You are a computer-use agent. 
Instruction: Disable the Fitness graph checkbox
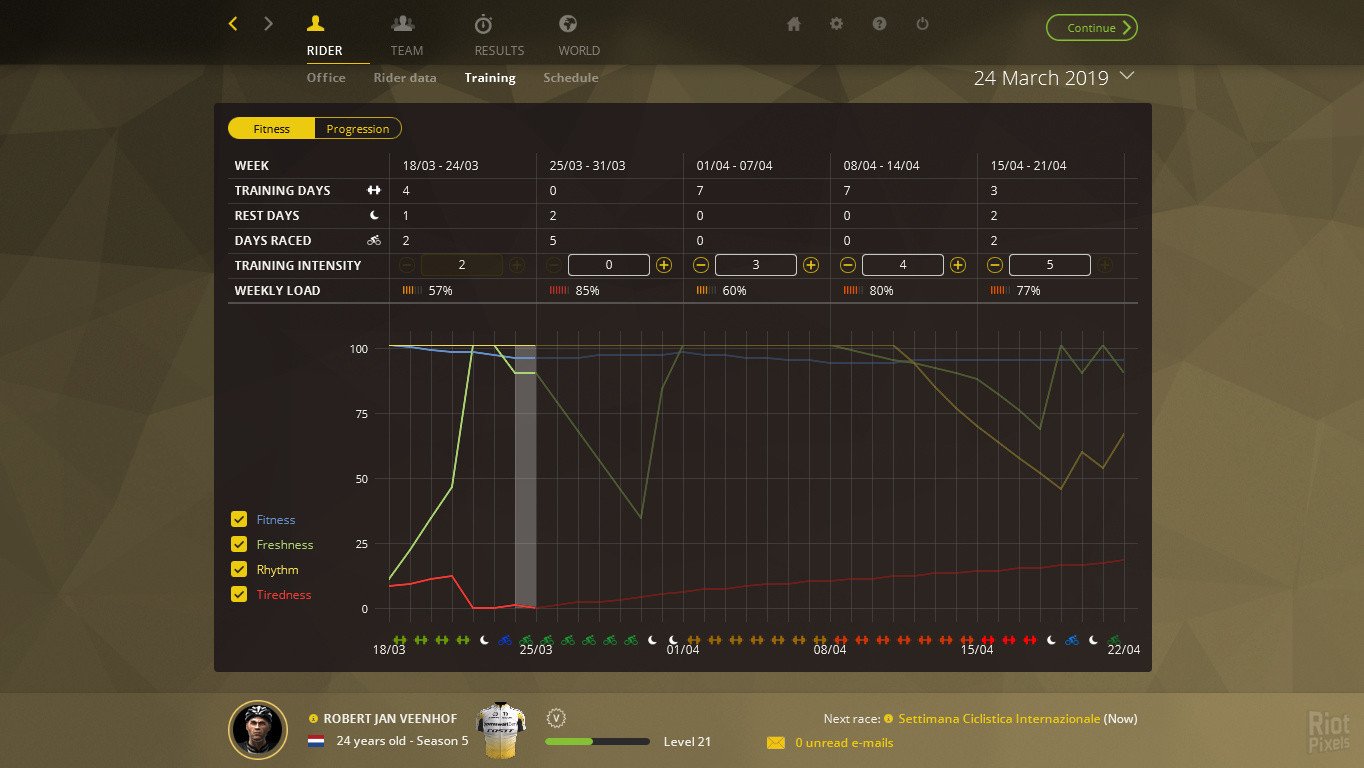239,519
